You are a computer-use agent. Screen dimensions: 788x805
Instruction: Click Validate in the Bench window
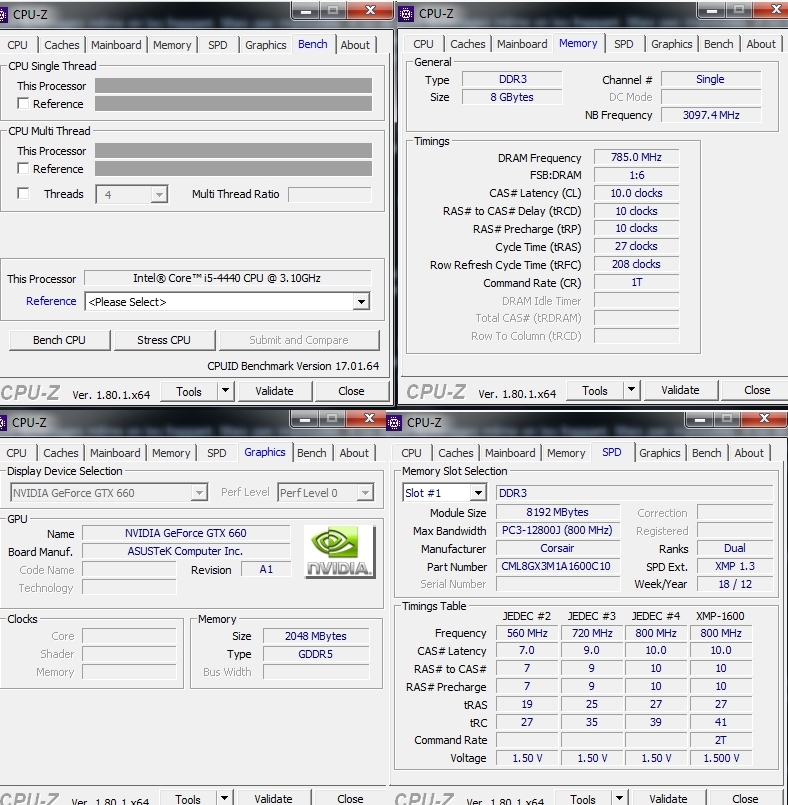click(x=275, y=391)
